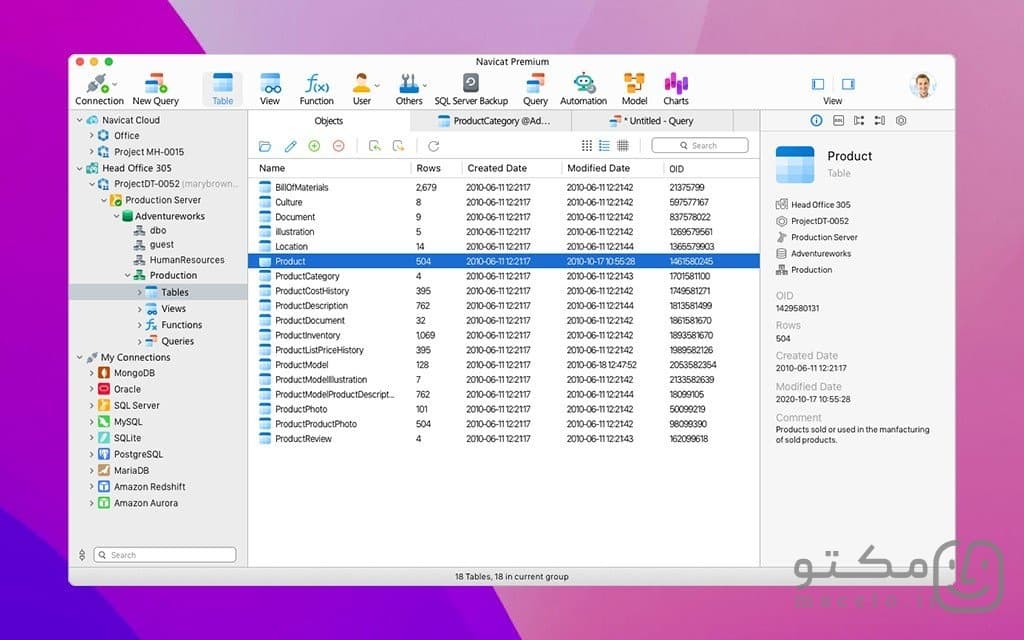
Task: Collapse the Adventureworks database
Action: point(116,216)
